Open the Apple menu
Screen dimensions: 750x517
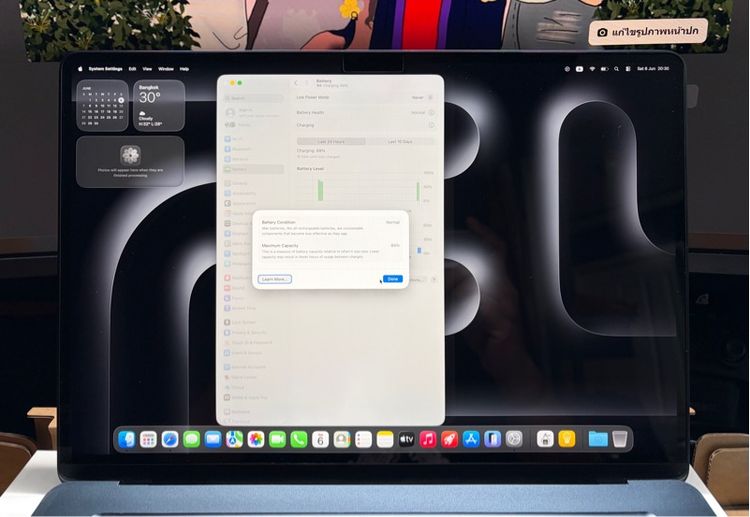pyautogui.click(x=80, y=69)
